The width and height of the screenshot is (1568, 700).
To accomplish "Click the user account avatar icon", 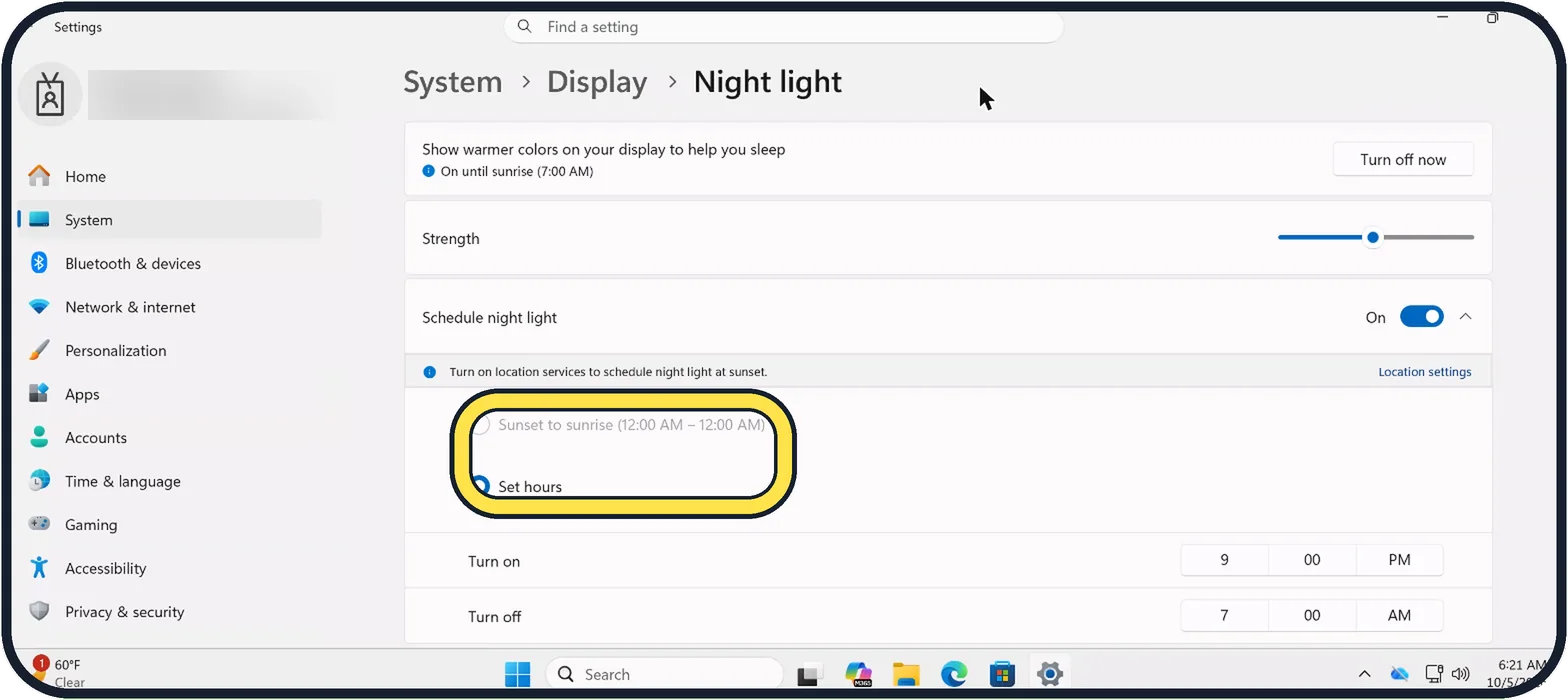I will click(x=50, y=95).
